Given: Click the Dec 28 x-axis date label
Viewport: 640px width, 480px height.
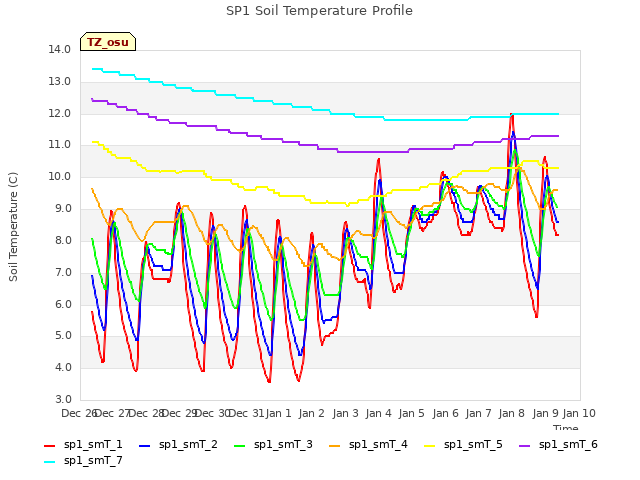Looking at the screenshot, I should click(146, 413).
